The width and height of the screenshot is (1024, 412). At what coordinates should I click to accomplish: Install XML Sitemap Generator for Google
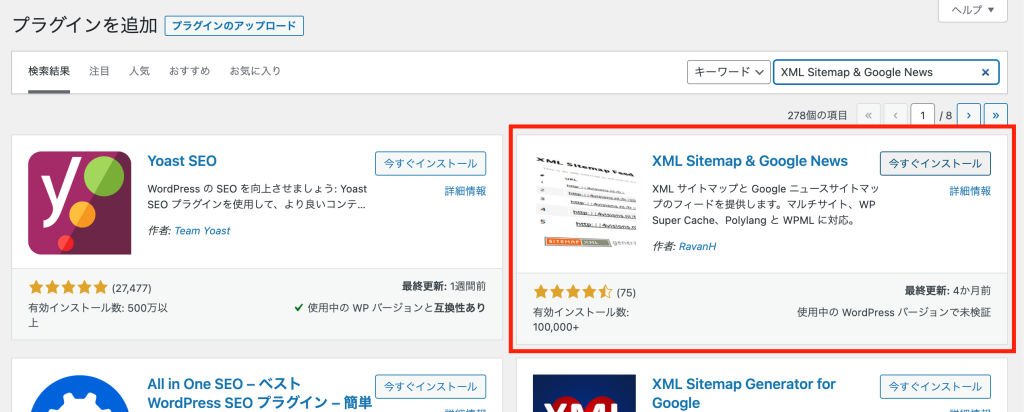point(935,387)
